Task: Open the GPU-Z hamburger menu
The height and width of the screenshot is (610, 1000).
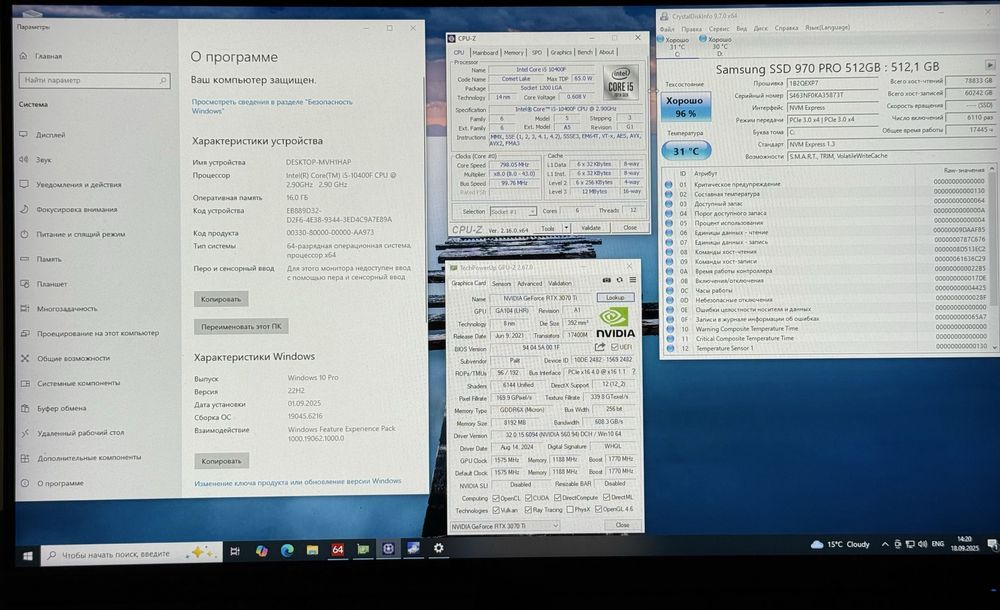Action: coord(633,279)
